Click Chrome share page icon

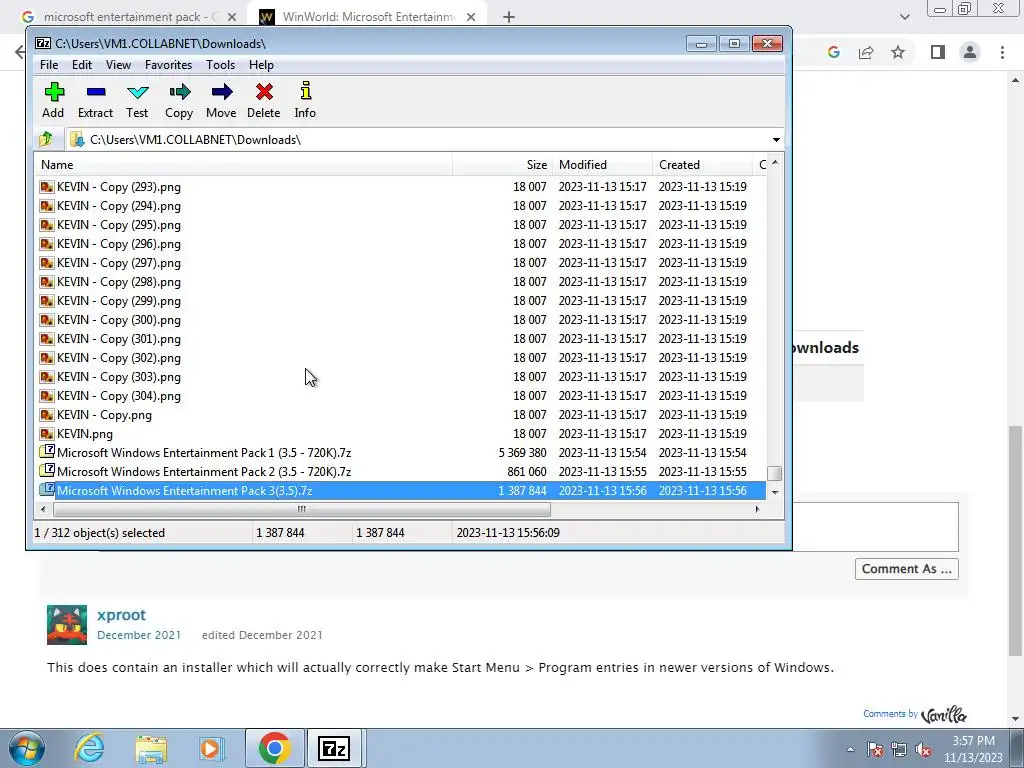coord(866,52)
